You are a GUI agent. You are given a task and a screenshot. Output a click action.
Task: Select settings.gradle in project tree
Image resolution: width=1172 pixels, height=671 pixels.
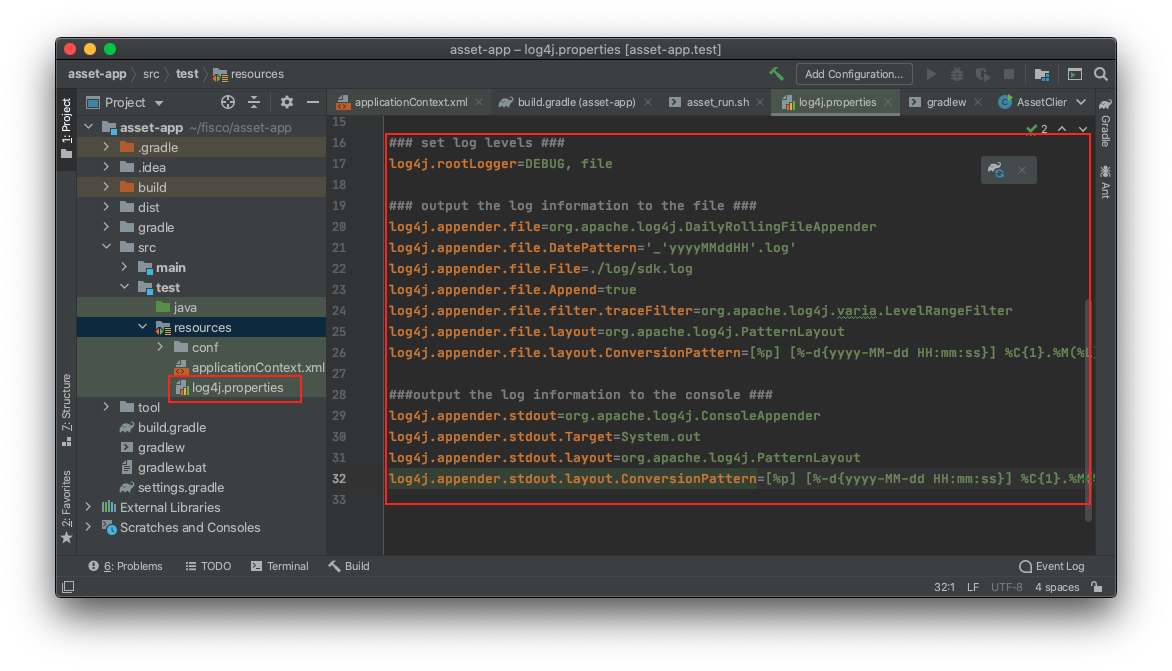[x=181, y=487]
